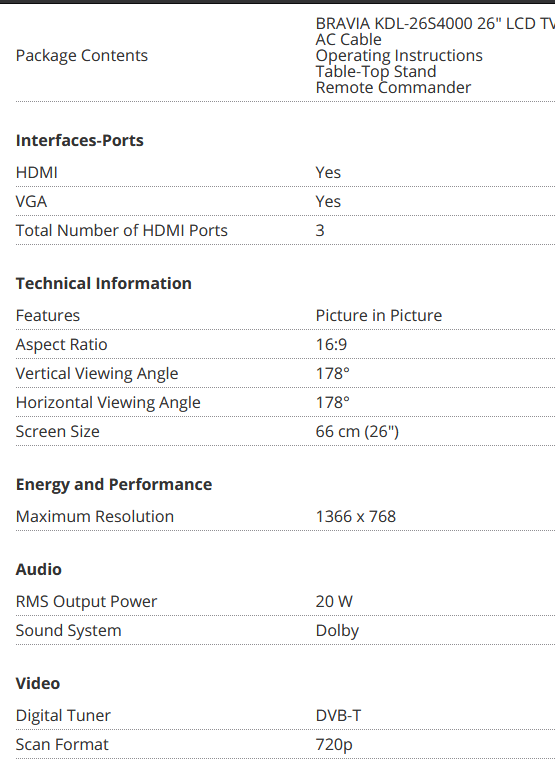Select the 1366 x 768 resolution value
The width and height of the screenshot is (555, 761).
(356, 516)
